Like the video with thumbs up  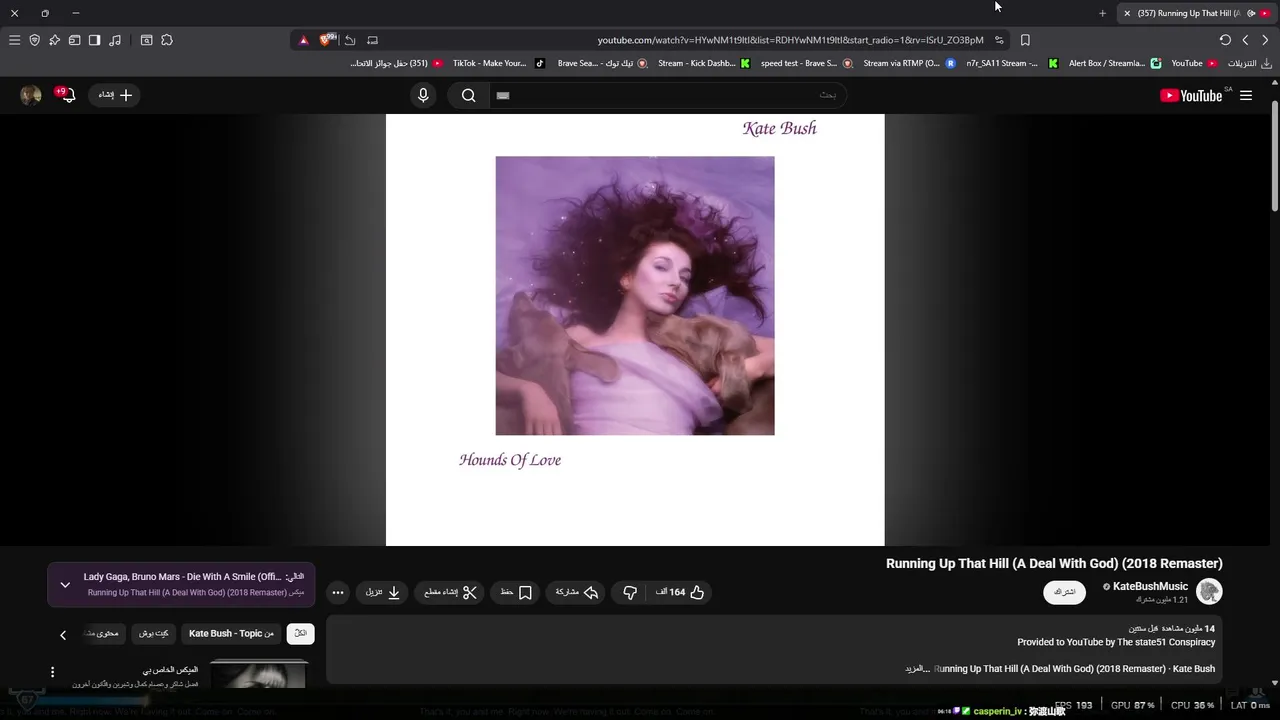tap(680, 592)
